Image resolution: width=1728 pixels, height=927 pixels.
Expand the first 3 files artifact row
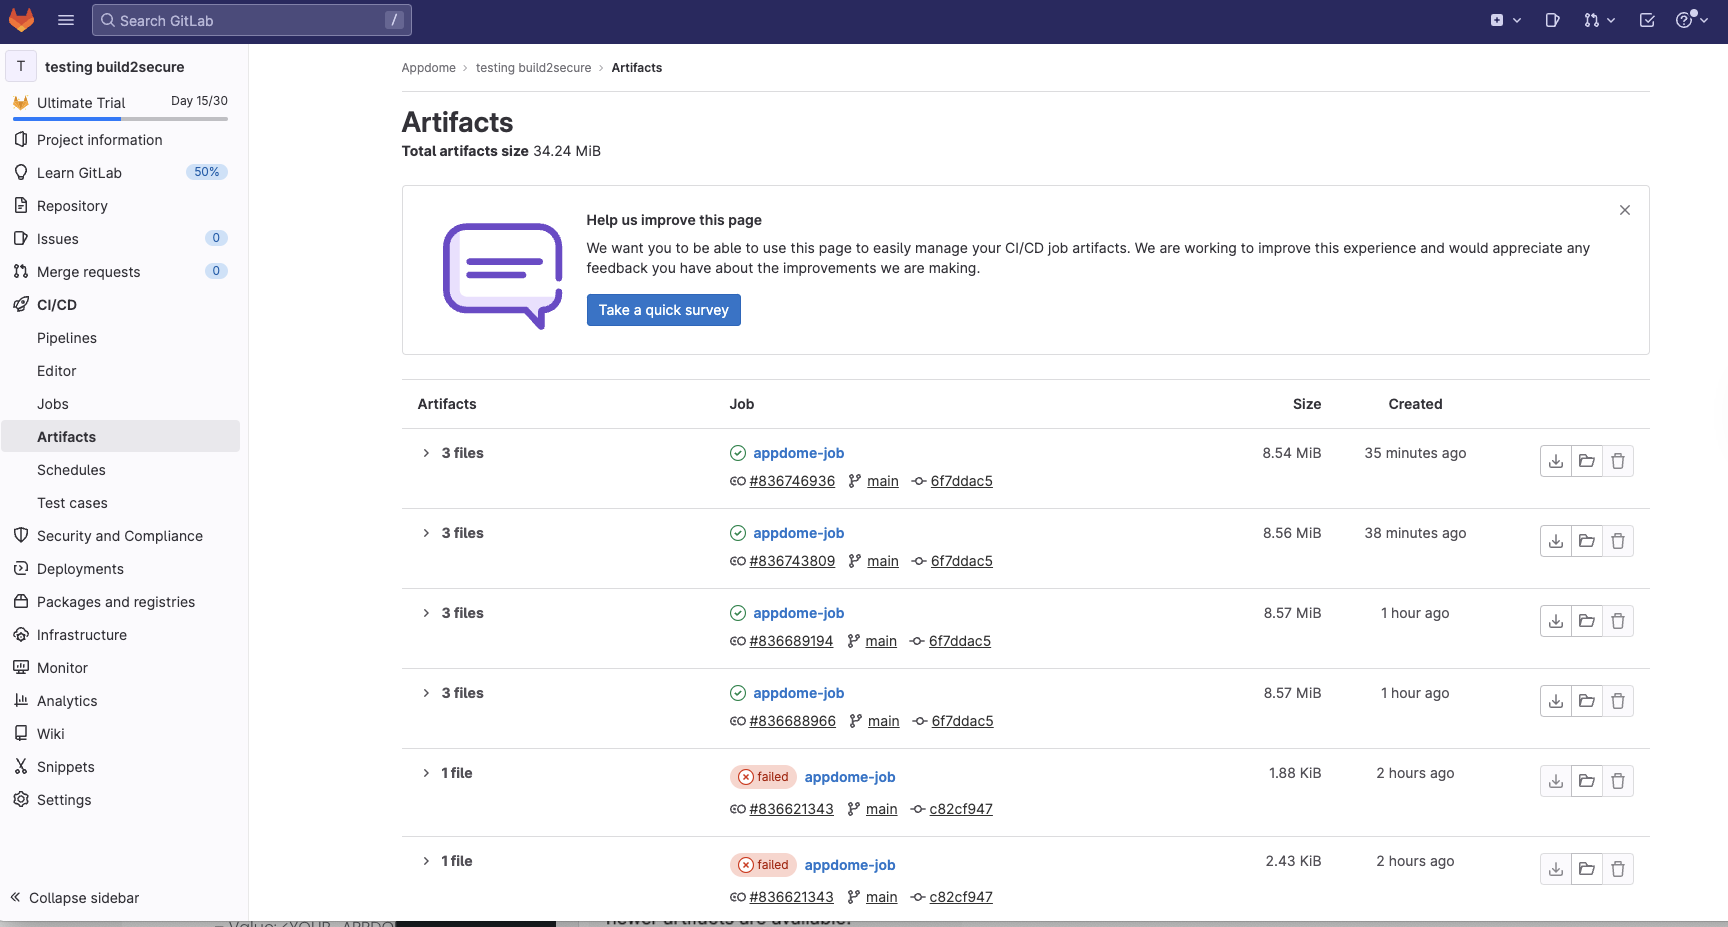coord(425,453)
